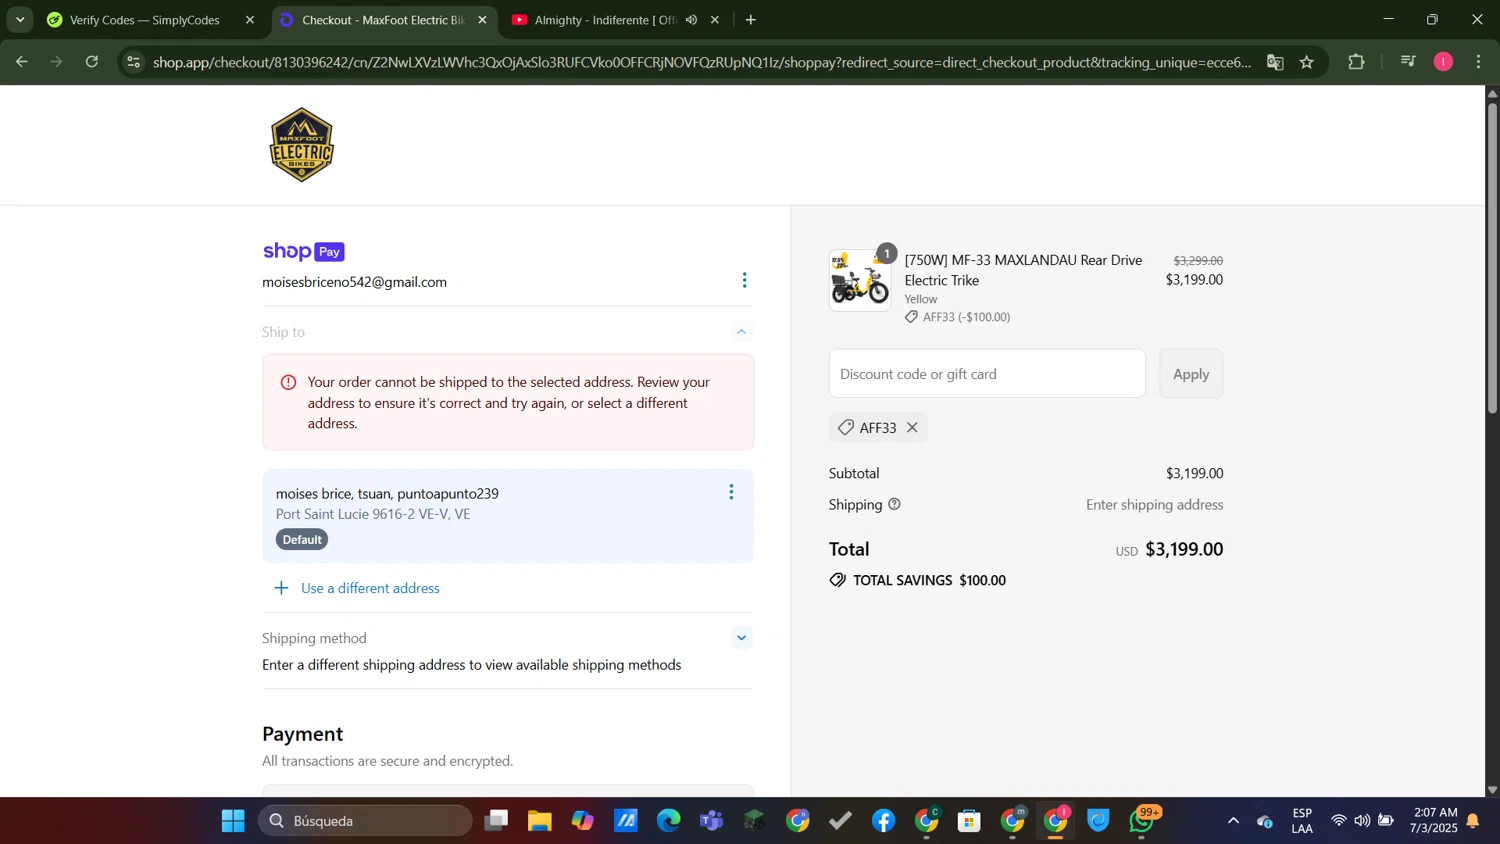Open the tab search dropdown arrow

coord(20,20)
